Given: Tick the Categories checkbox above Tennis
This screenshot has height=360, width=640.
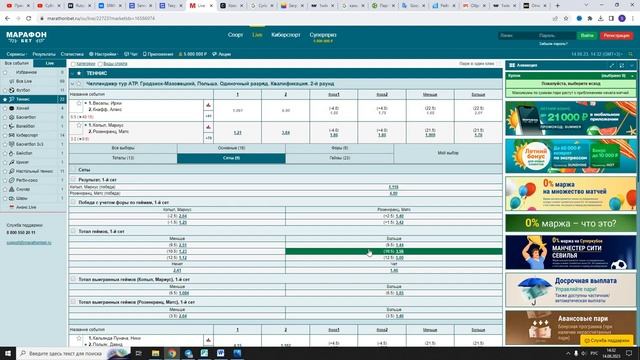Looking at the screenshot, I should pyautogui.click(x=73, y=64).
